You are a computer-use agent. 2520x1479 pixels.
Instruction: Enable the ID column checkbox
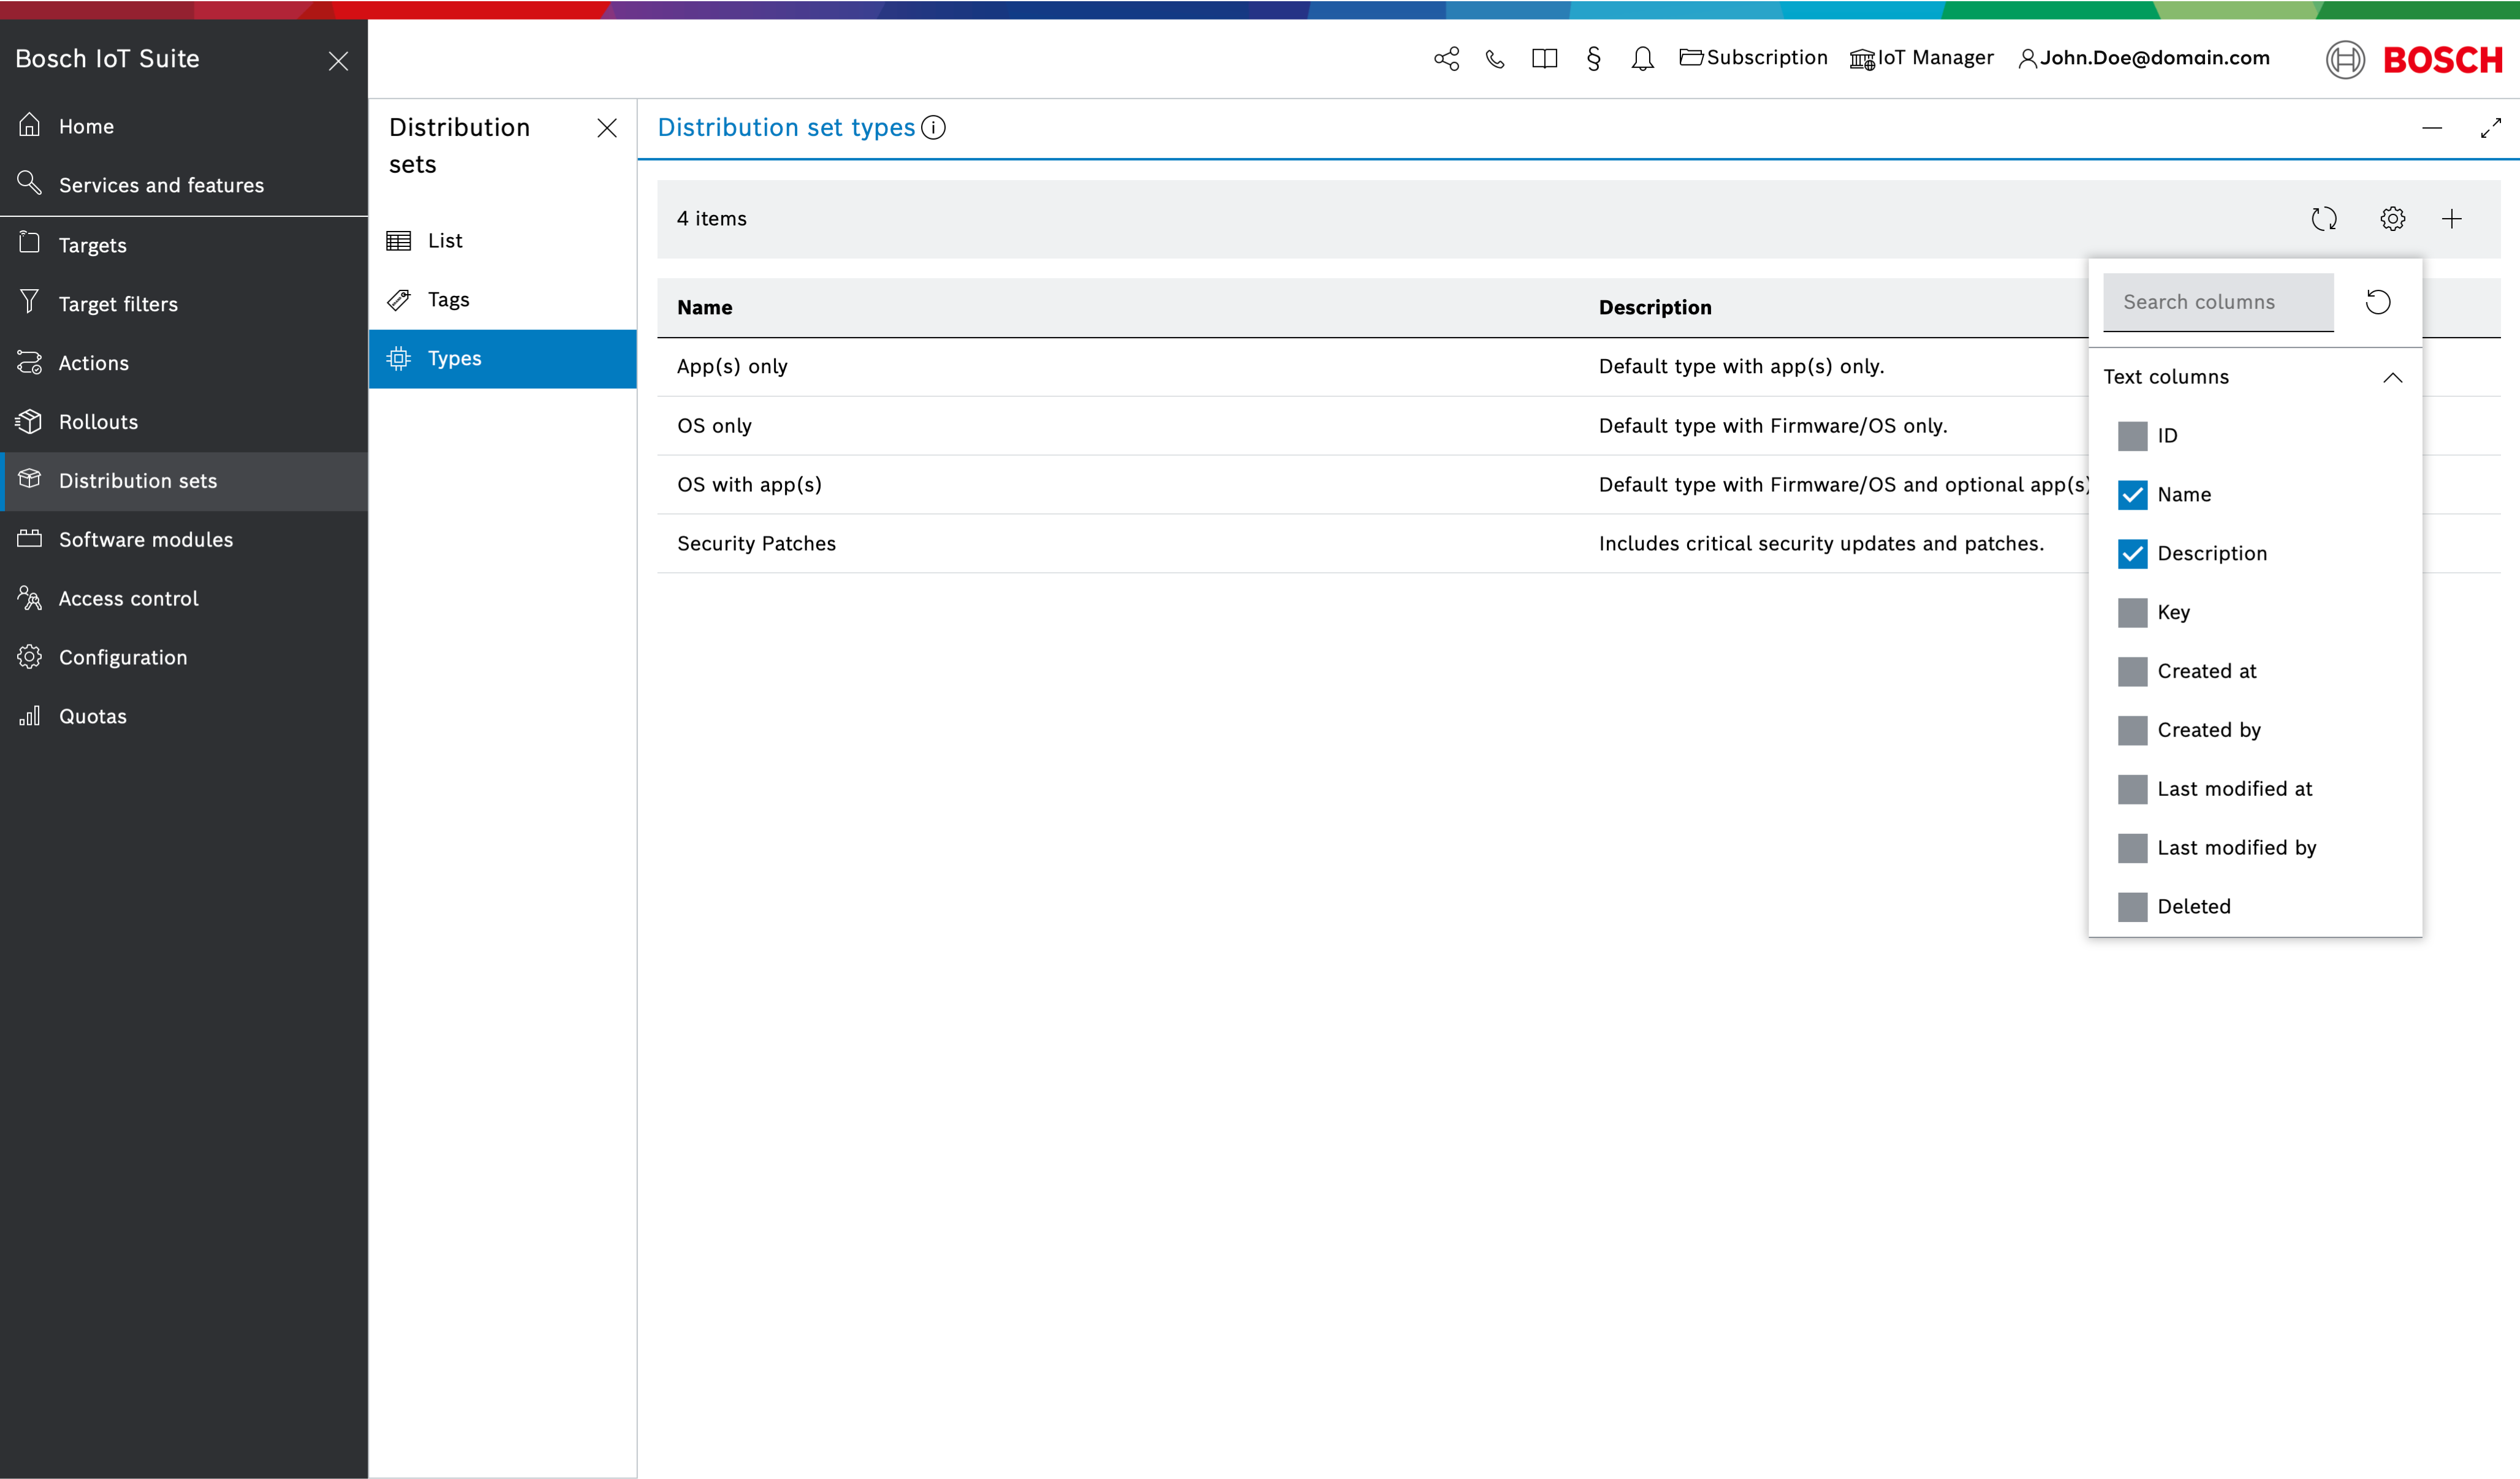(2132, 436)
